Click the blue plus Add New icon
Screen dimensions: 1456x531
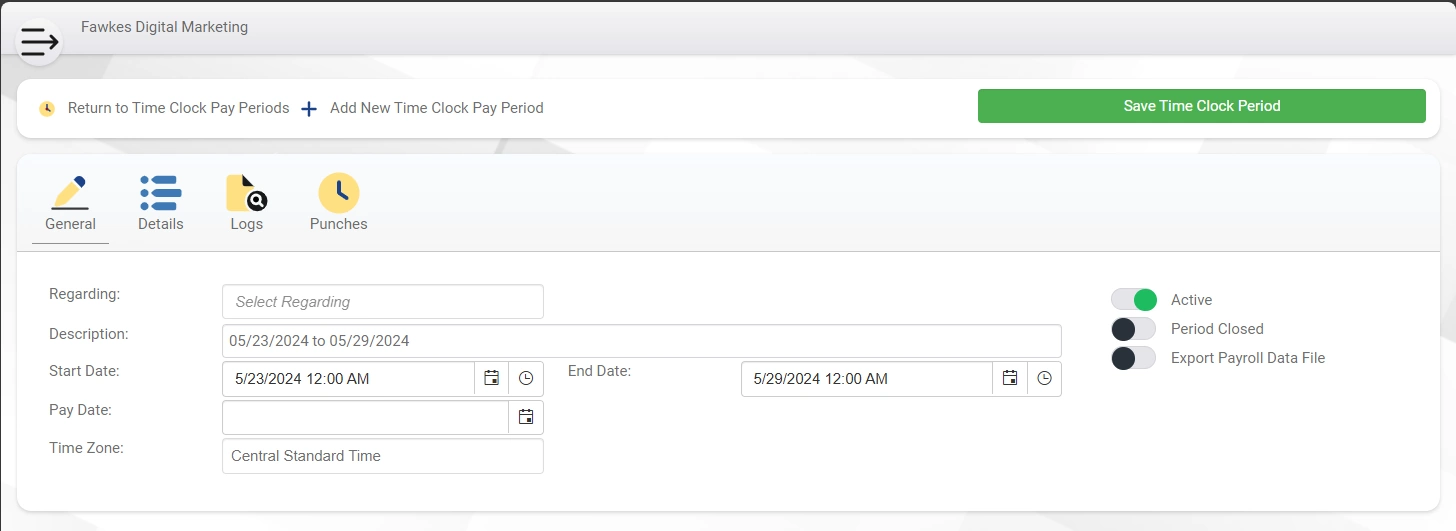click(x=309, y=109)
